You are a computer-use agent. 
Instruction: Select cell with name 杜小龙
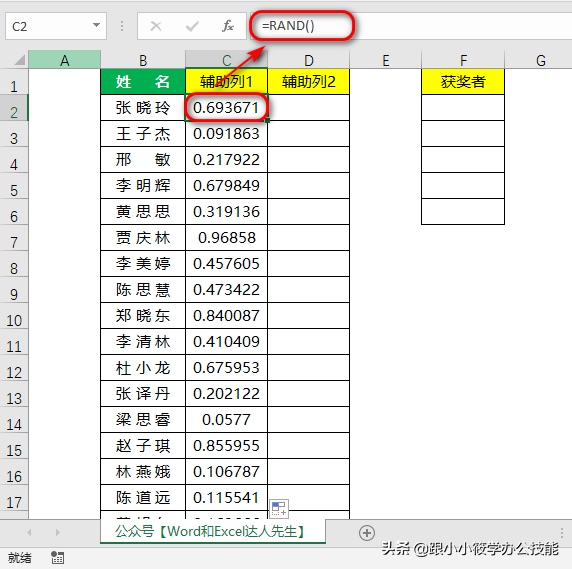click(x=143, y=368)
